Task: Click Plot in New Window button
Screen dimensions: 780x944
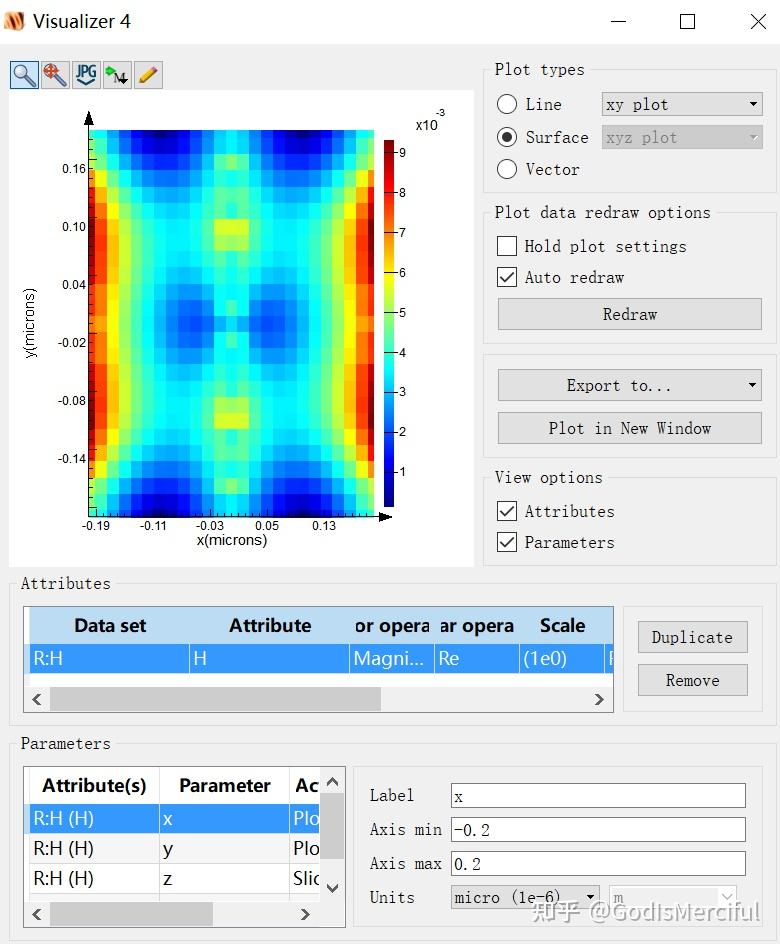Action: pyautogui.click(x=630, y=428)
